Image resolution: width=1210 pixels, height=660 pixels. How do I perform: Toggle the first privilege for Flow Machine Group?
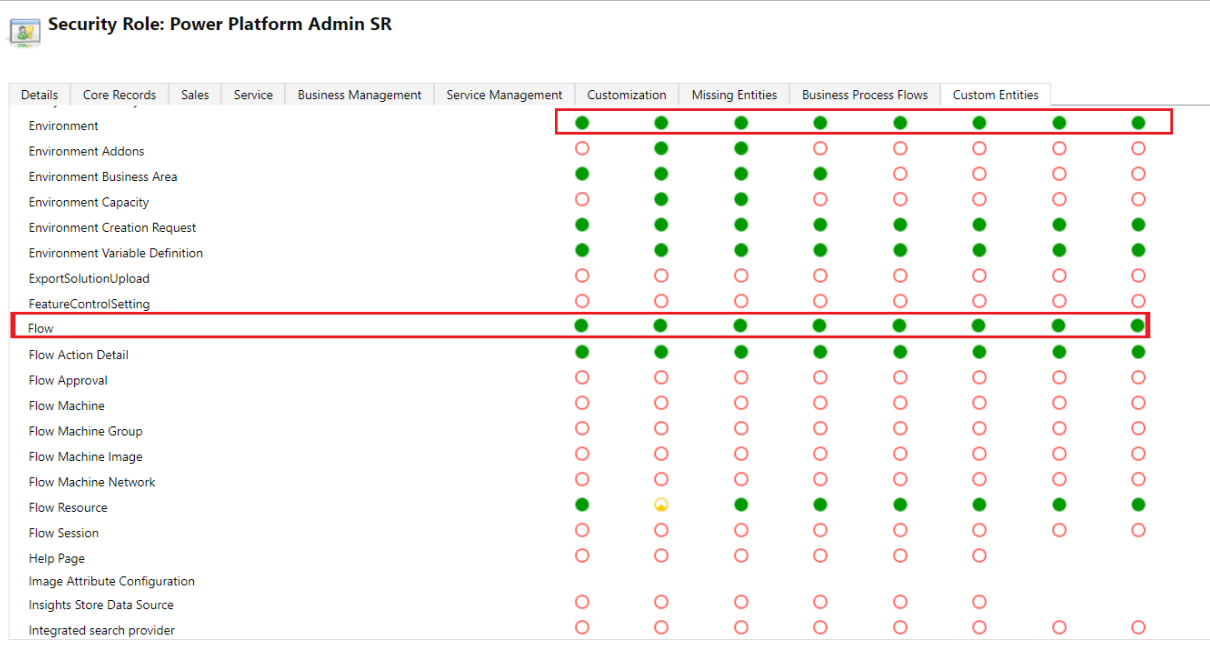[x=581, y=428]
